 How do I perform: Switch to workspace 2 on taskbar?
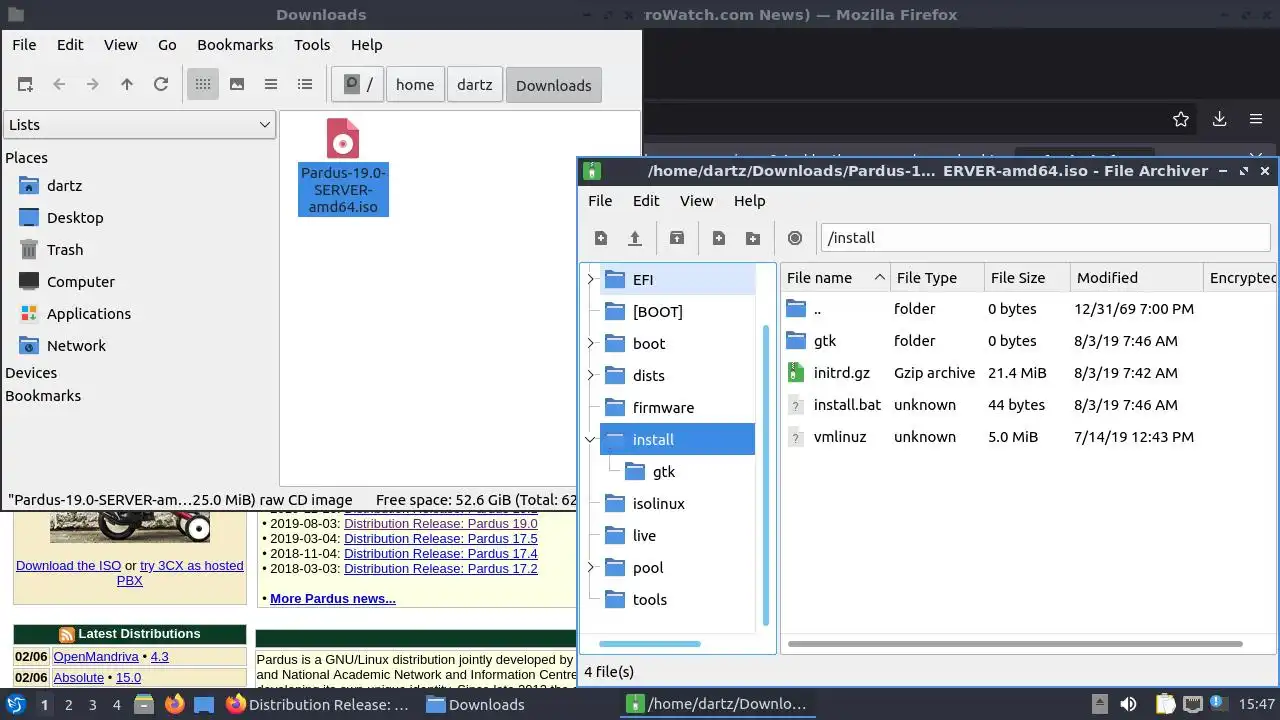68,705
